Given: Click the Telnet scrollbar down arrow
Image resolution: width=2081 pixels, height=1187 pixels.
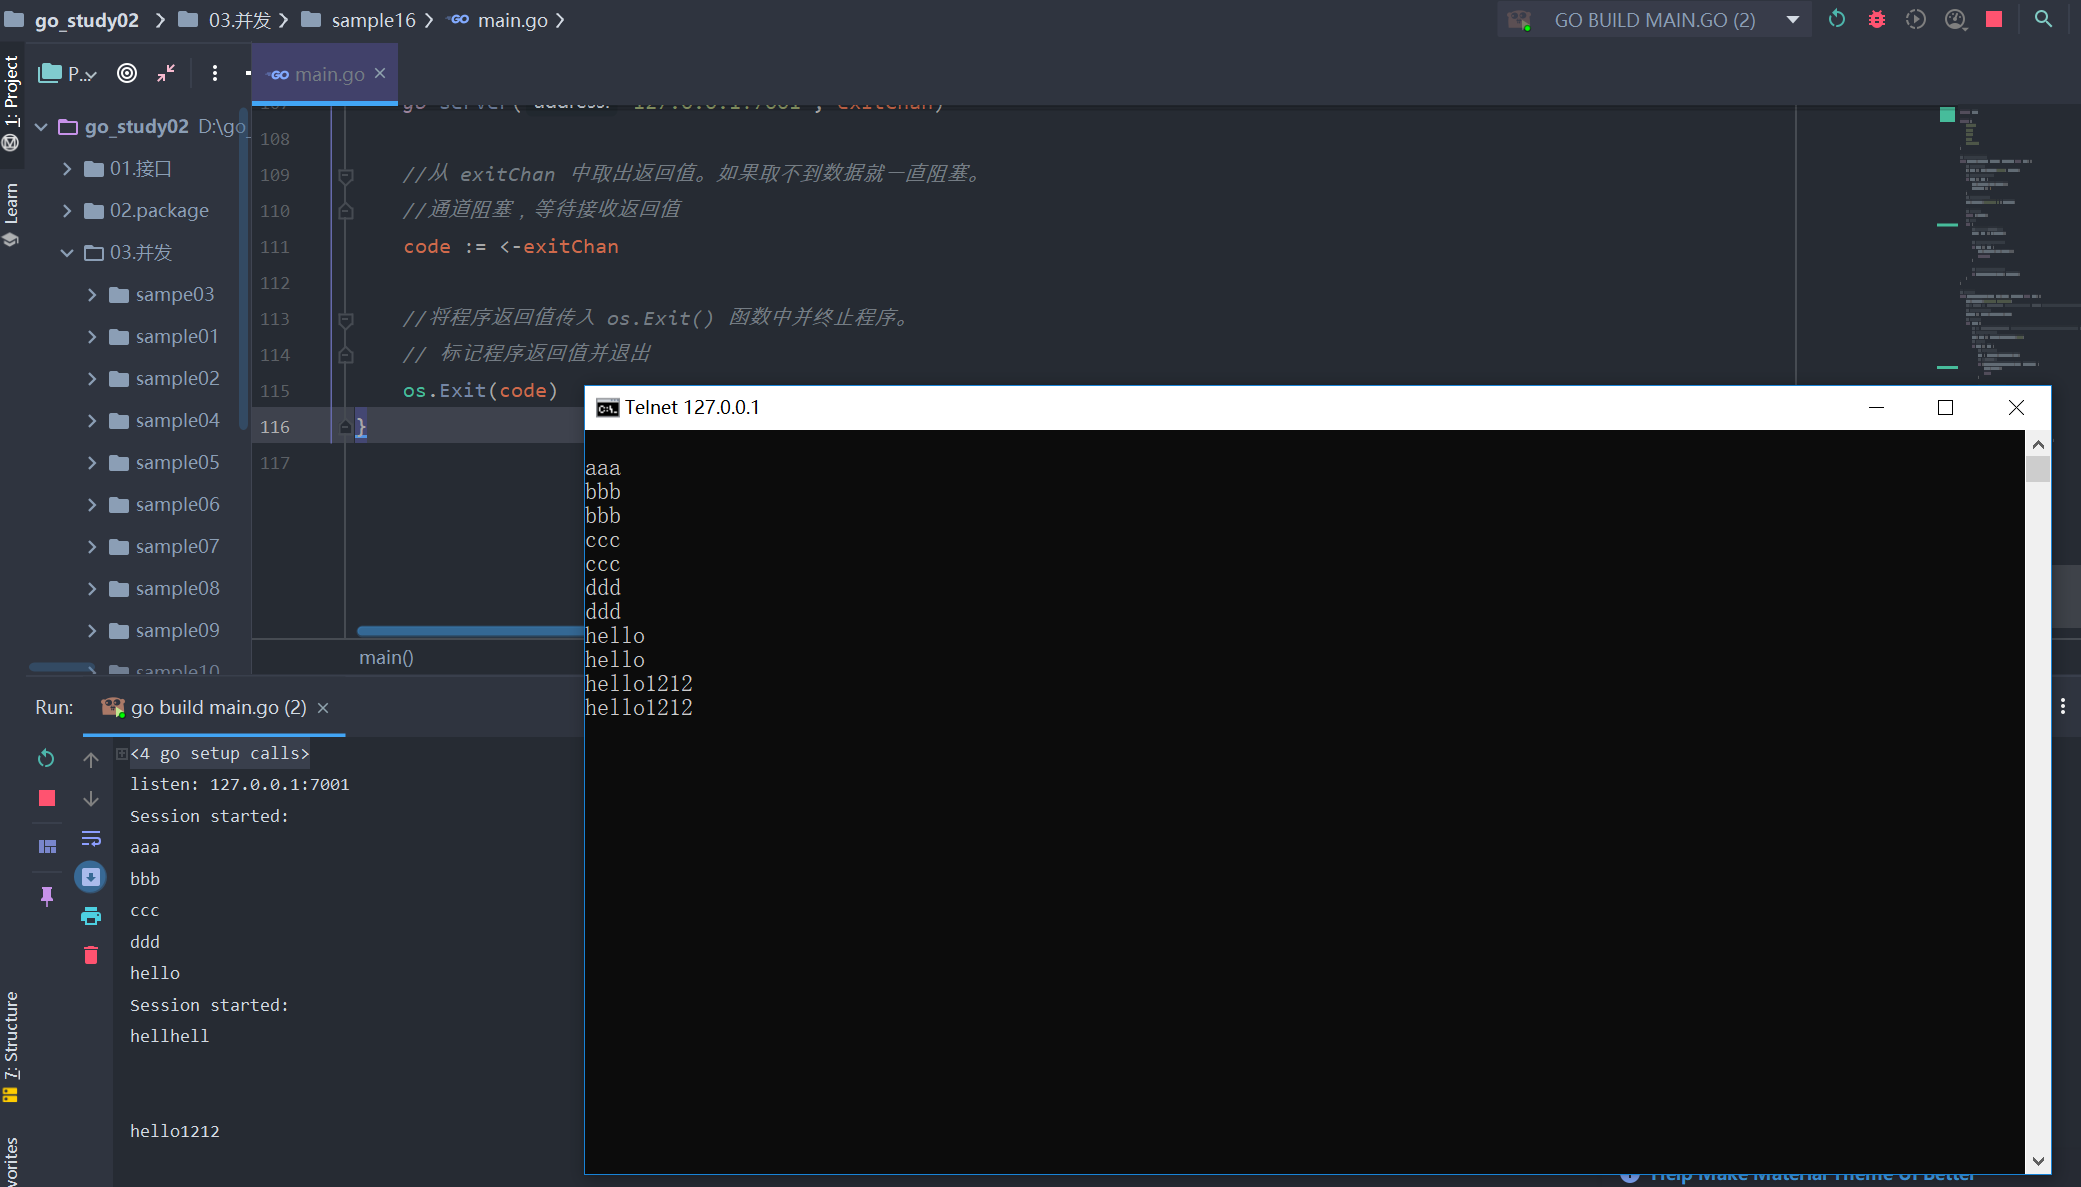Looking at the screenshot, I should (2037, 1161).
